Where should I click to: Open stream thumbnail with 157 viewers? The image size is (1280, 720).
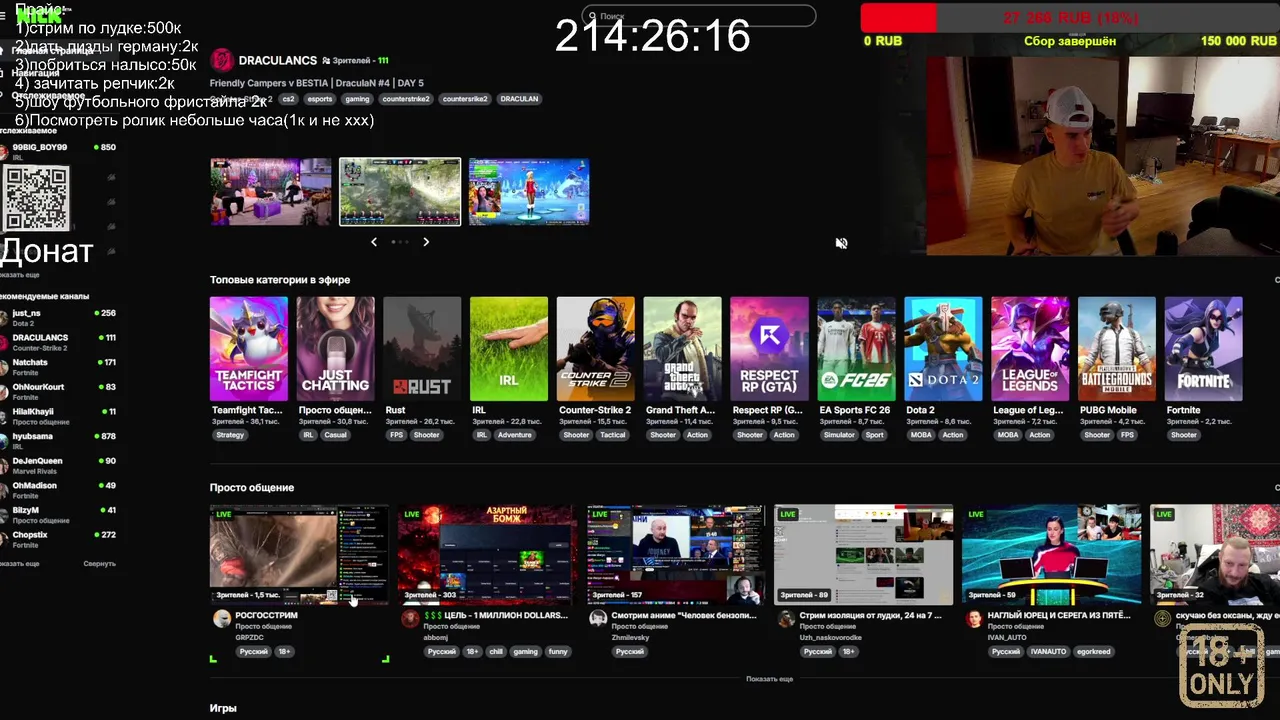[675, 555]
